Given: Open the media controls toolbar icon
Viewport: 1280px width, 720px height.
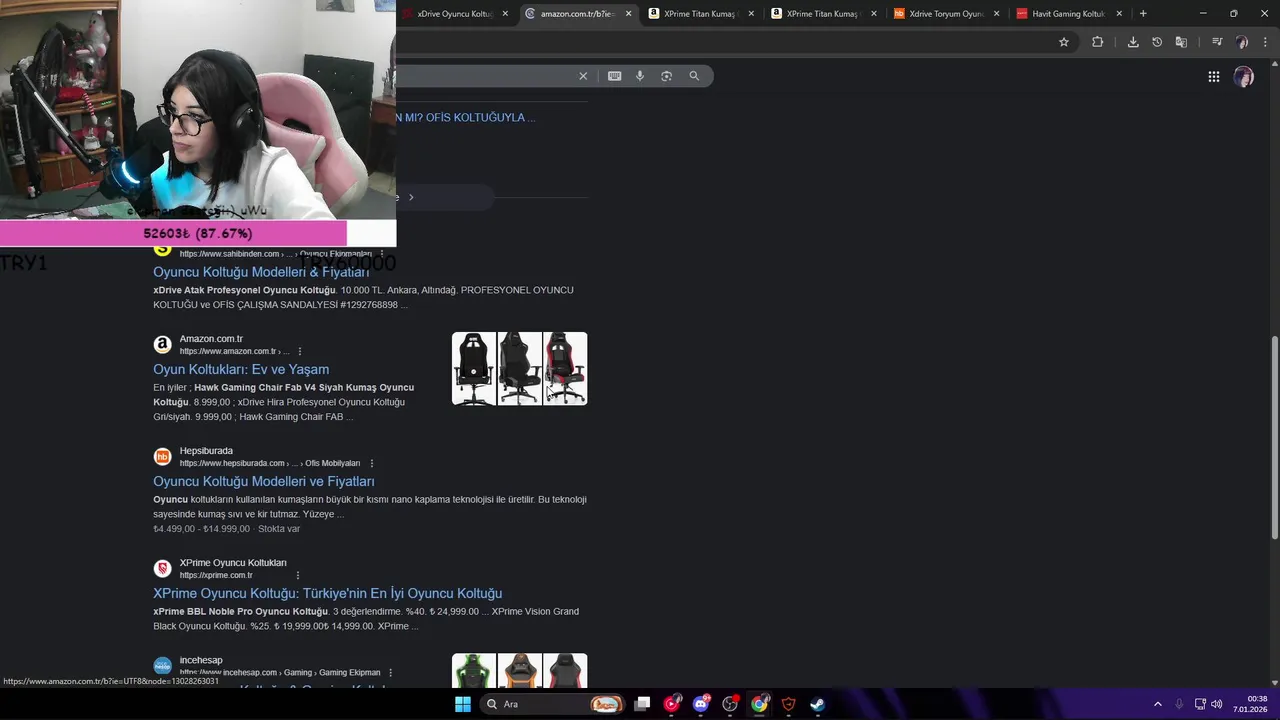Looking at the screenshot, I should (1217, 42).
